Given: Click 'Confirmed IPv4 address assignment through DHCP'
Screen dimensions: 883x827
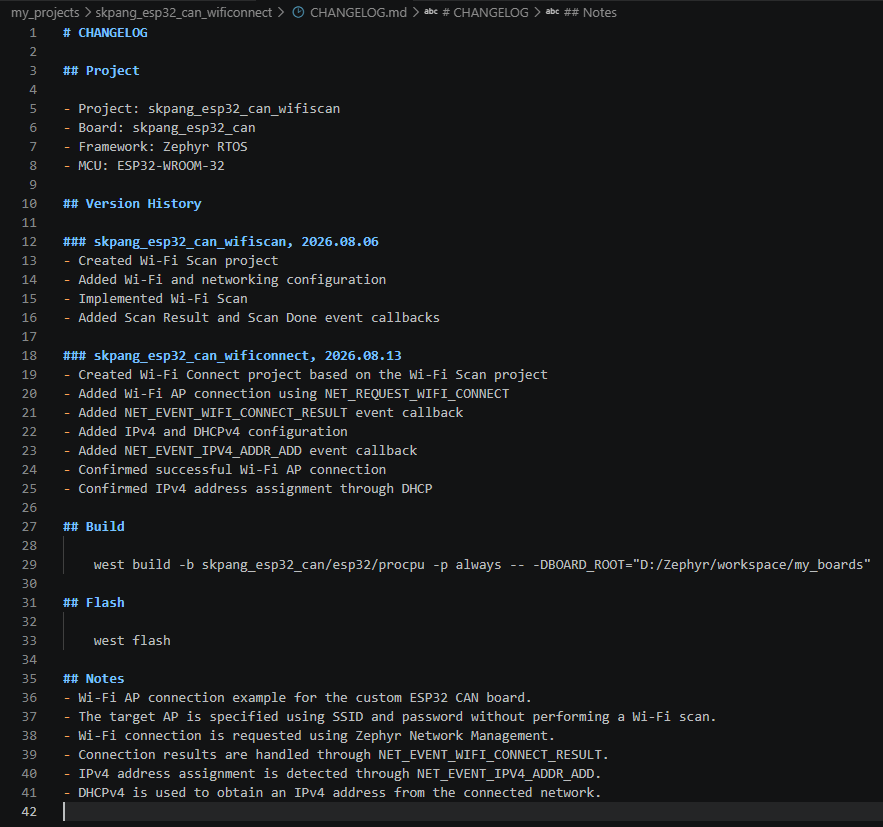Looking at the screenshot, I should 248,489.
